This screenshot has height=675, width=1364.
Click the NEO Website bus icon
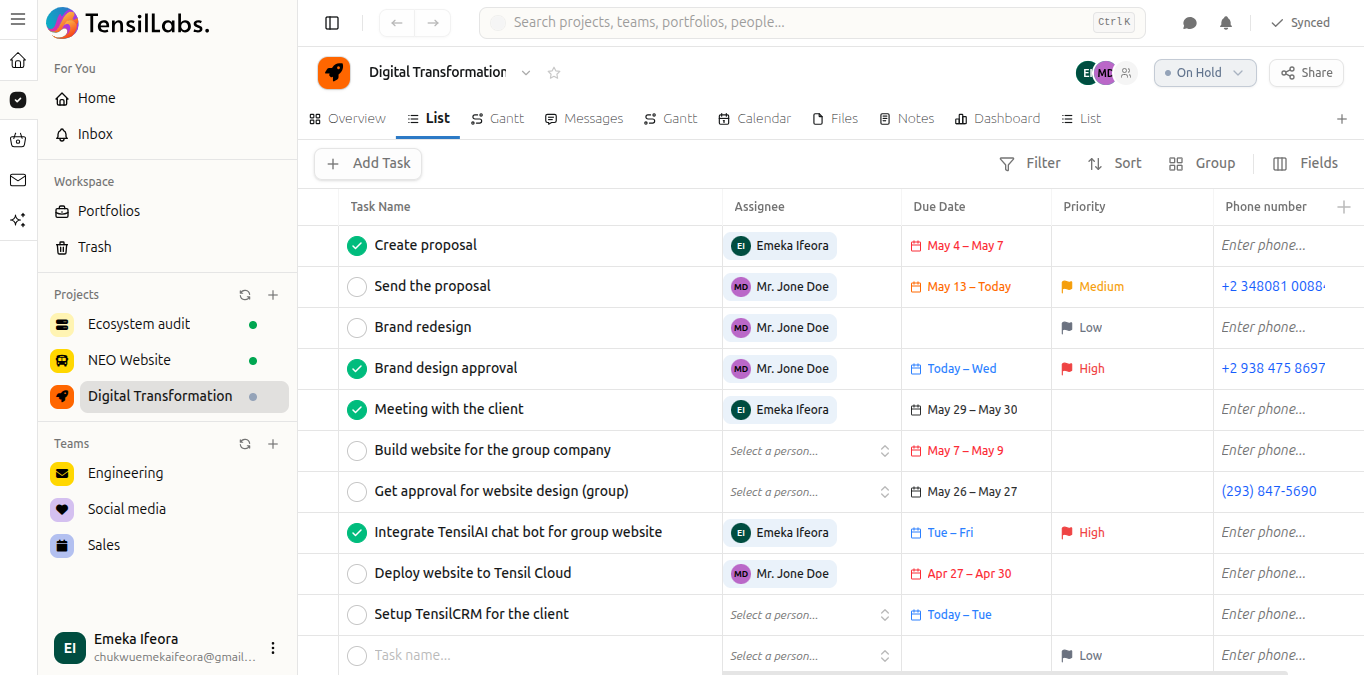click(x=62, y=360)
